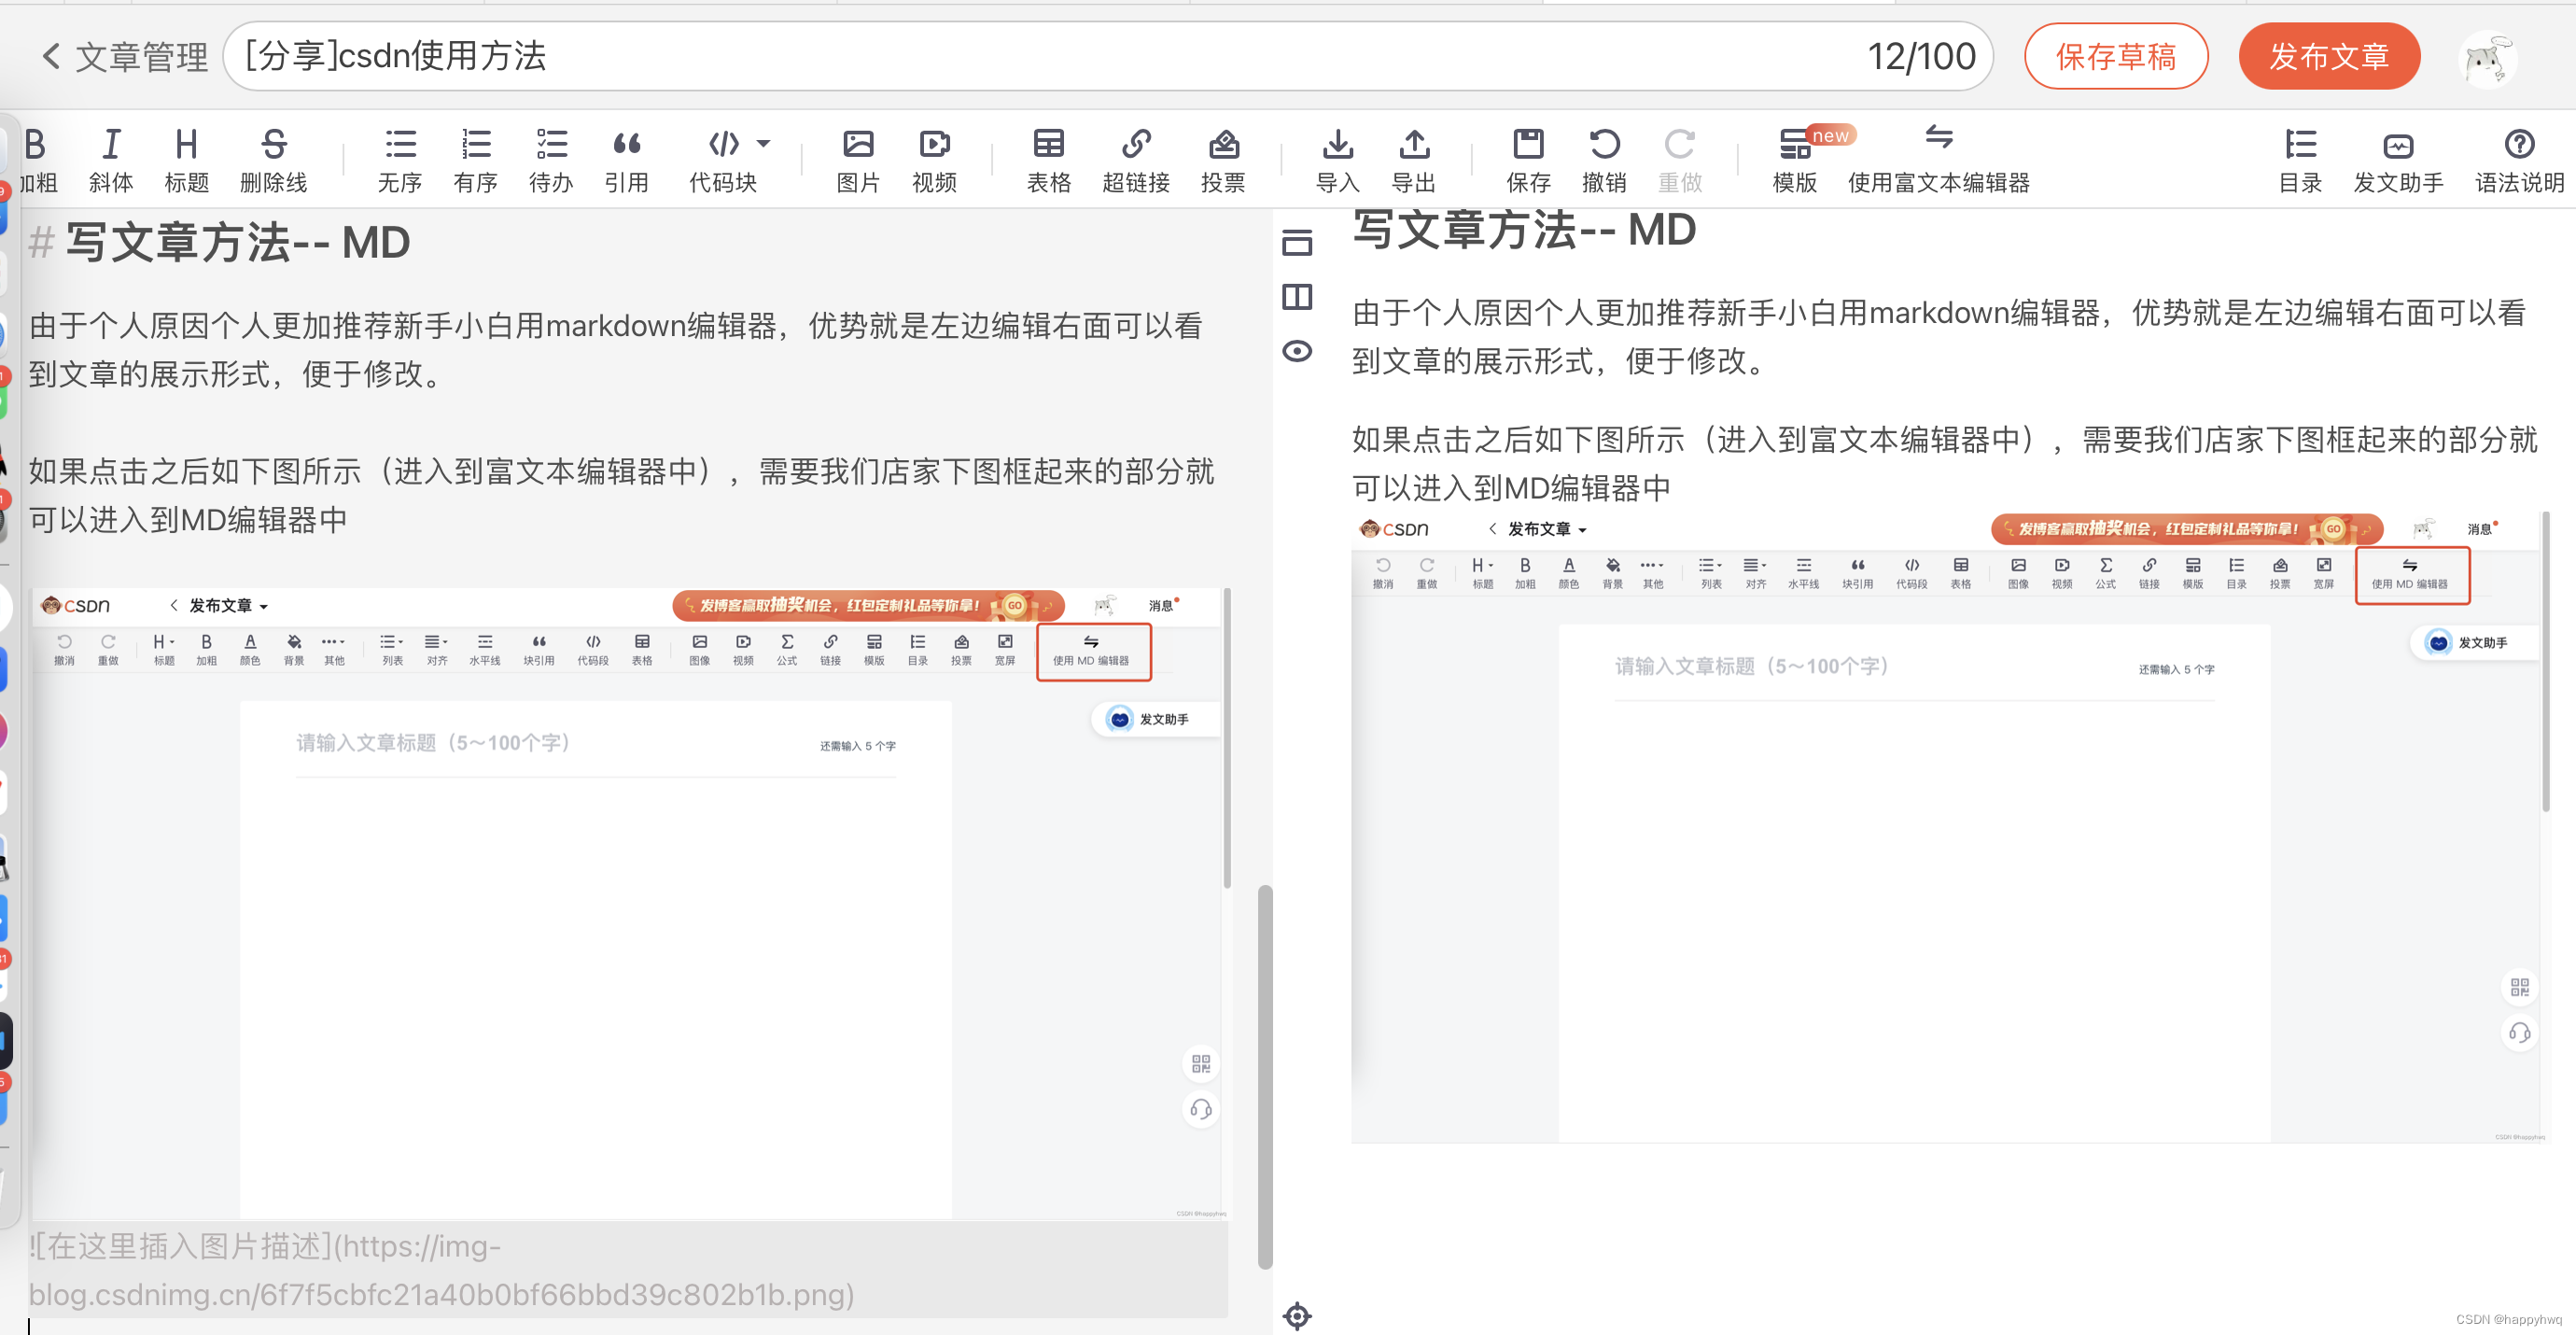Insert a code block (代码块)
The height and width of the screenshot is (1335, 2576).
[x=722, y=160]
